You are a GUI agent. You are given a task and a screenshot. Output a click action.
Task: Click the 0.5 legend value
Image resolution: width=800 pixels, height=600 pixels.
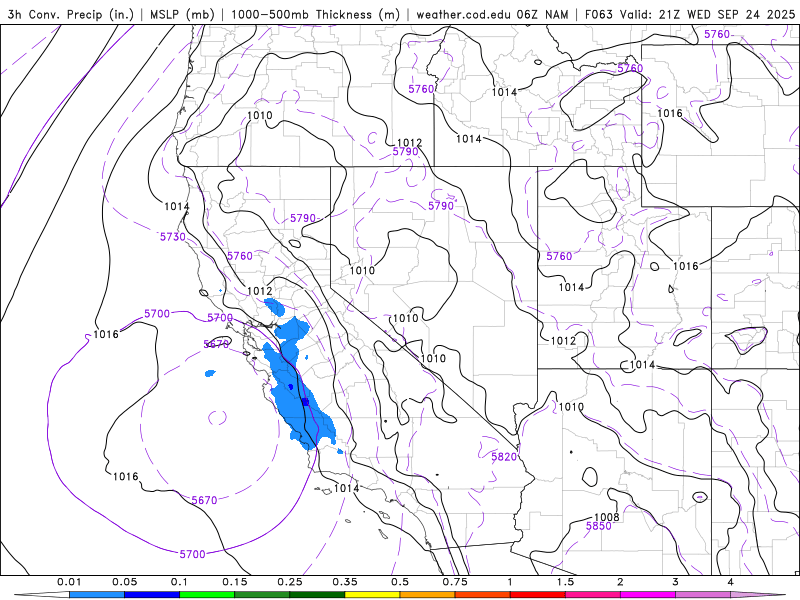pyautogui.click(x=400, y=582)
